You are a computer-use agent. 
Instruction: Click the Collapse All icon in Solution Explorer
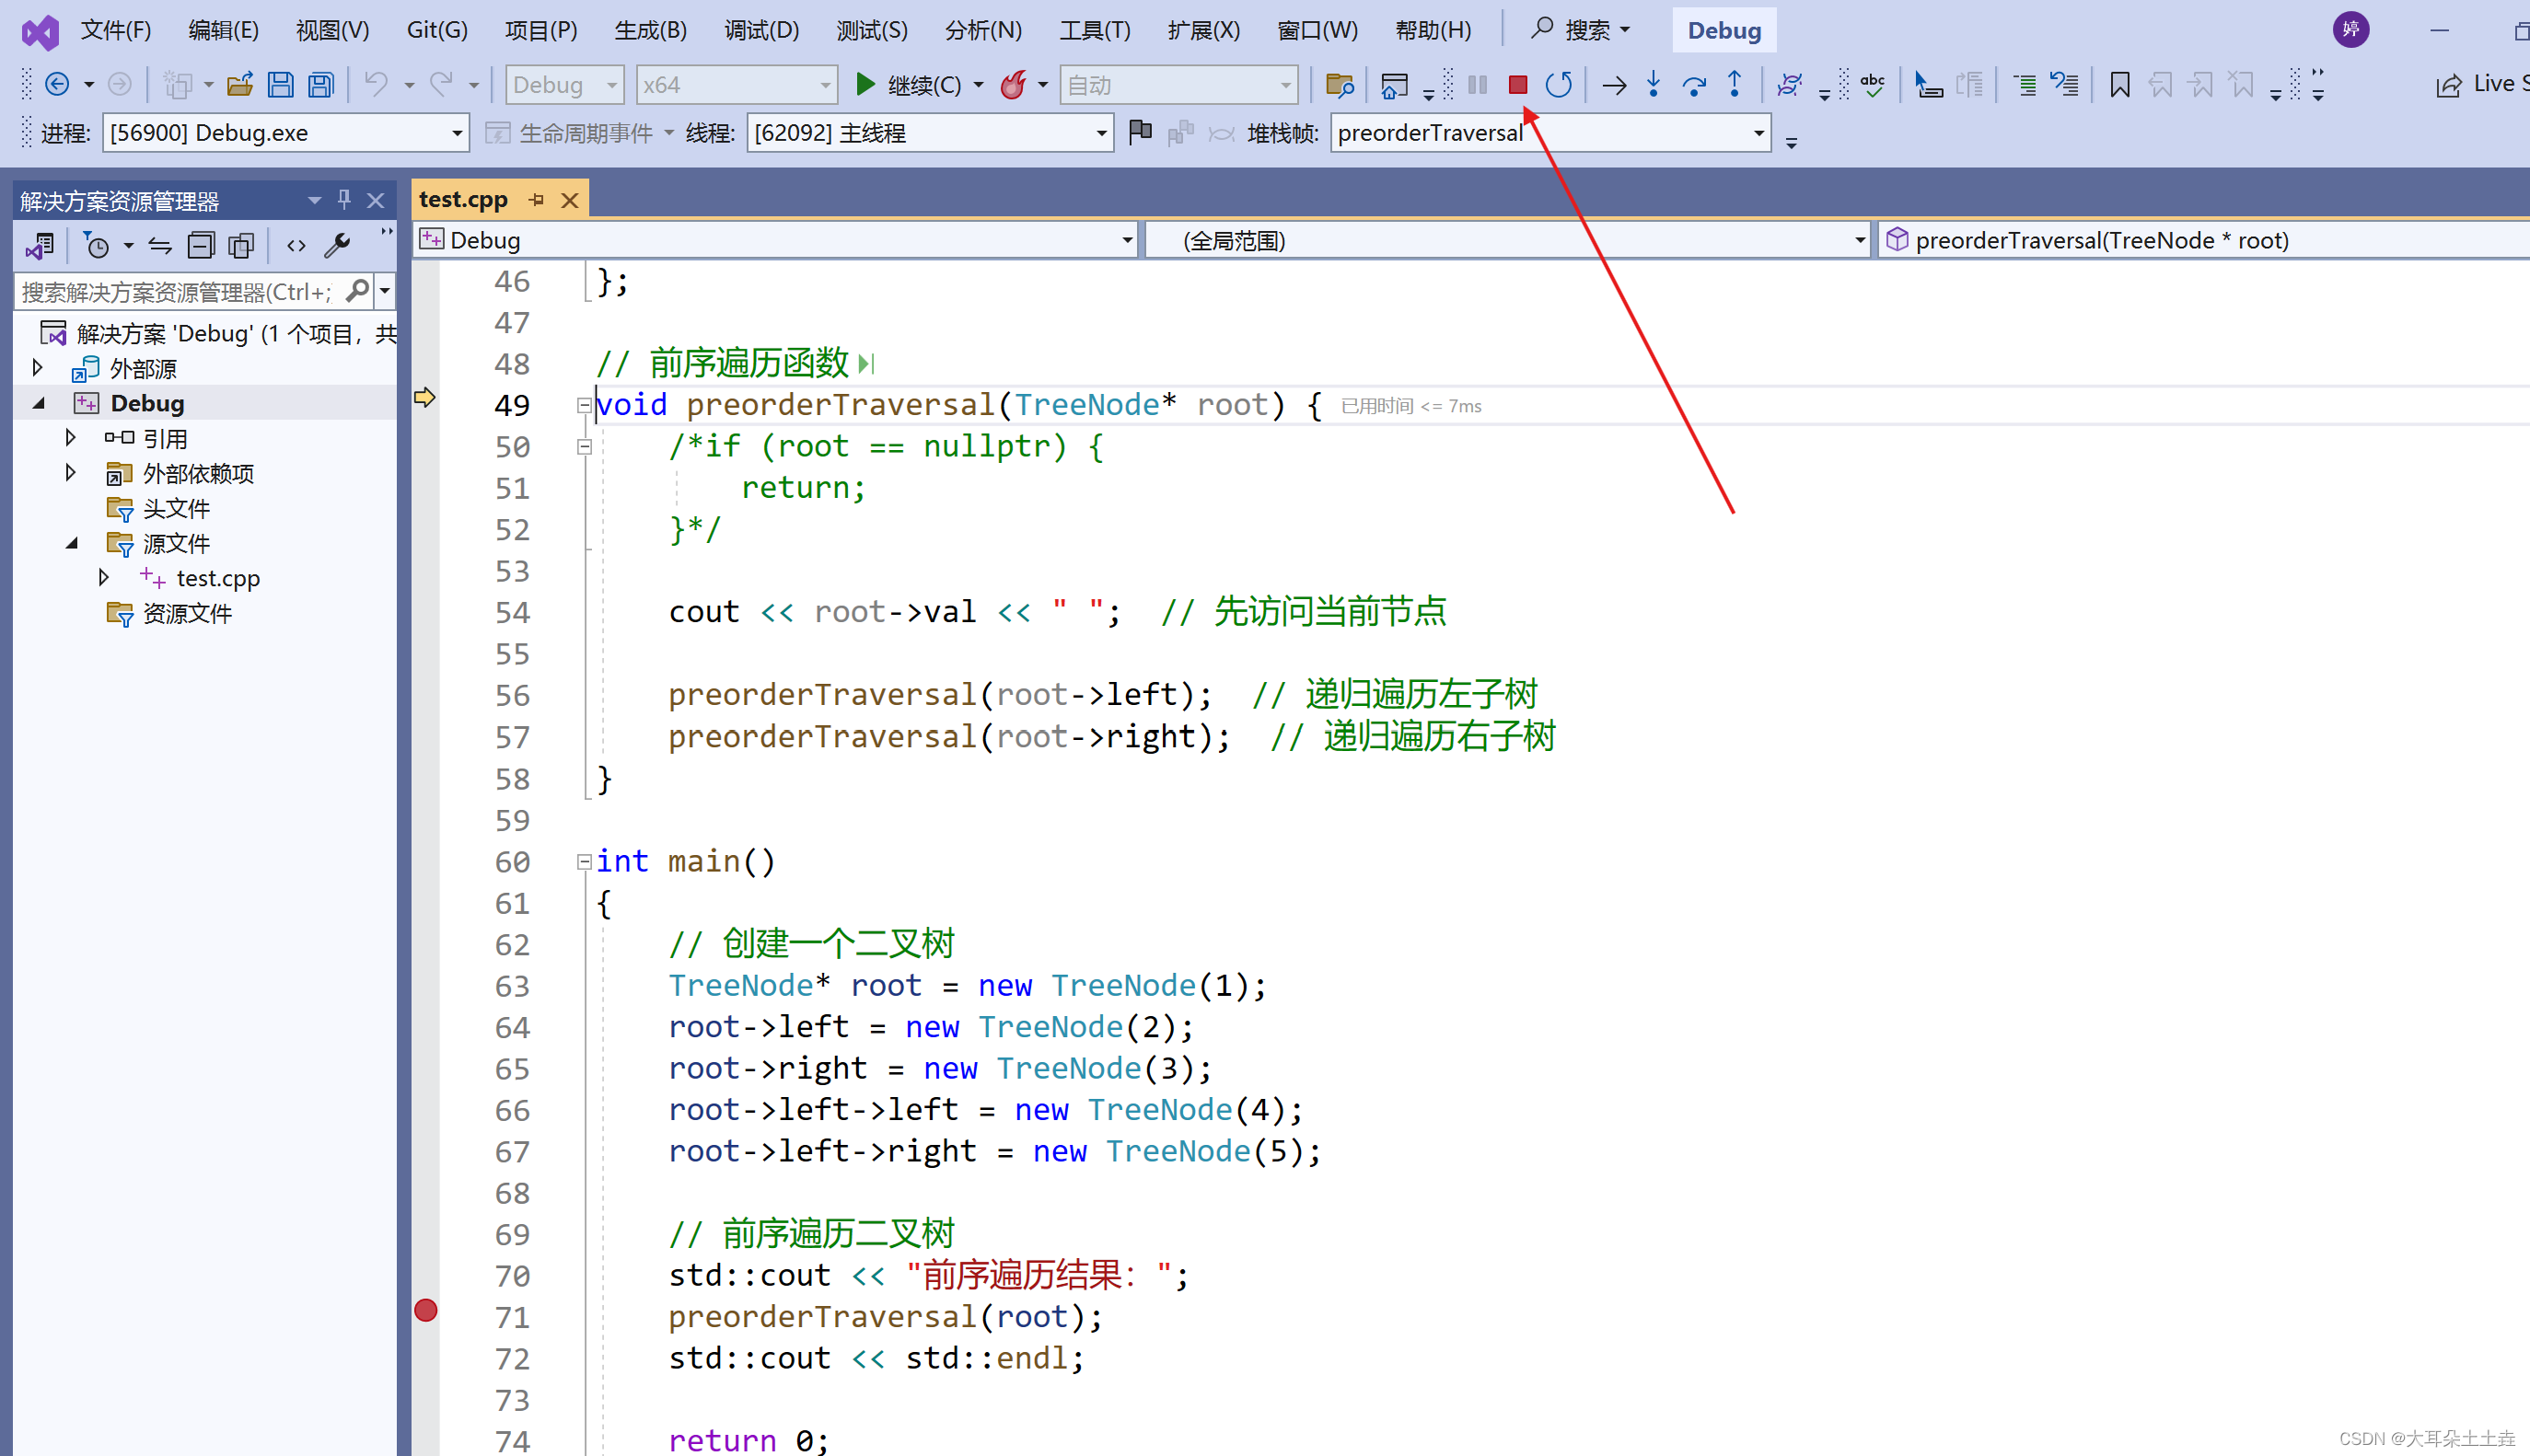click(x=202, y=245)
